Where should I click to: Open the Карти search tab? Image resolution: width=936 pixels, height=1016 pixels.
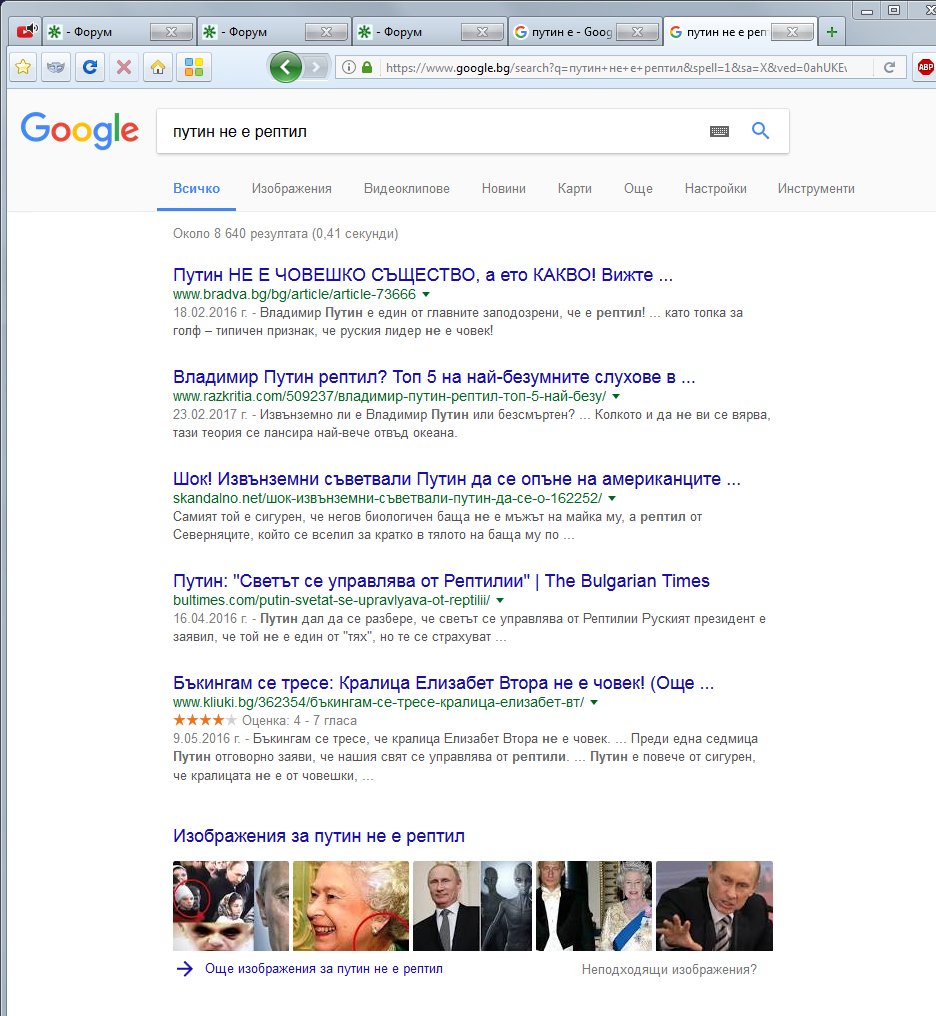(575, 189)
